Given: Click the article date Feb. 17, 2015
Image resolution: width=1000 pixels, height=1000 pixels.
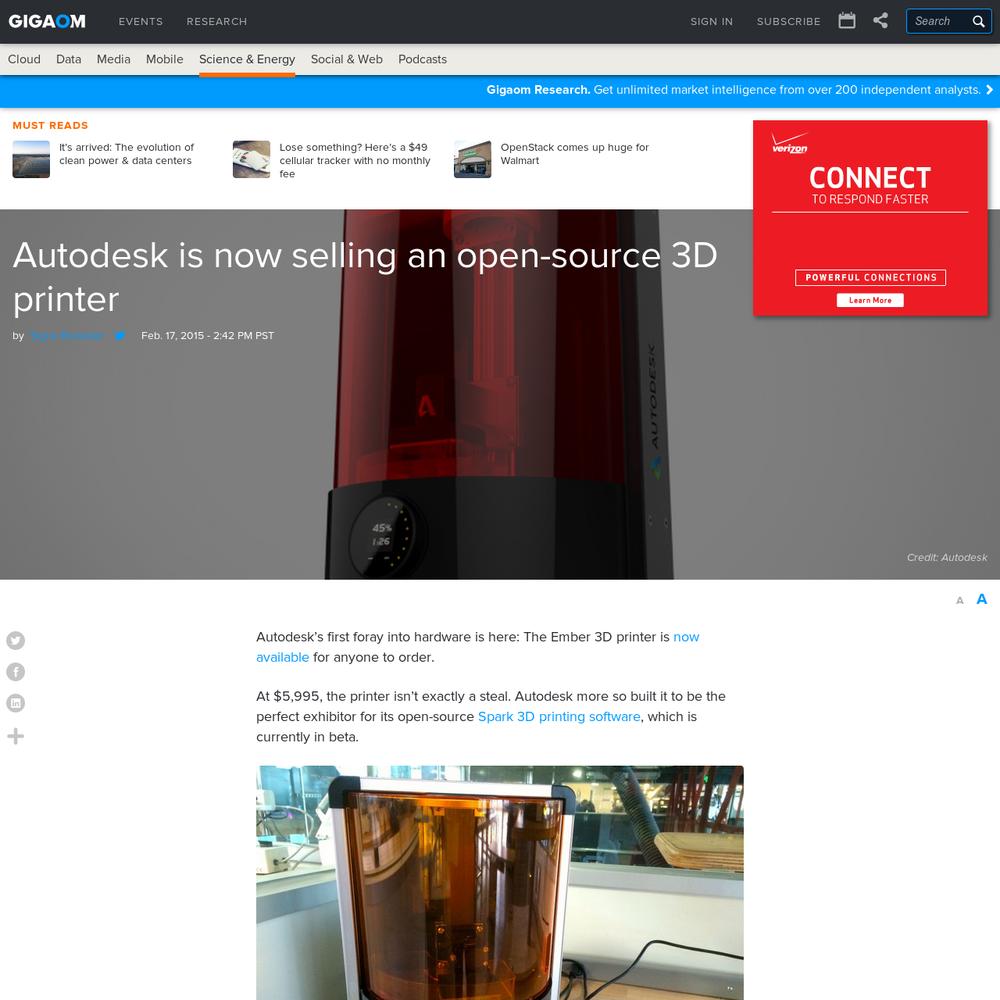Looking at the screenshot, I should click(x=207, y=335).
